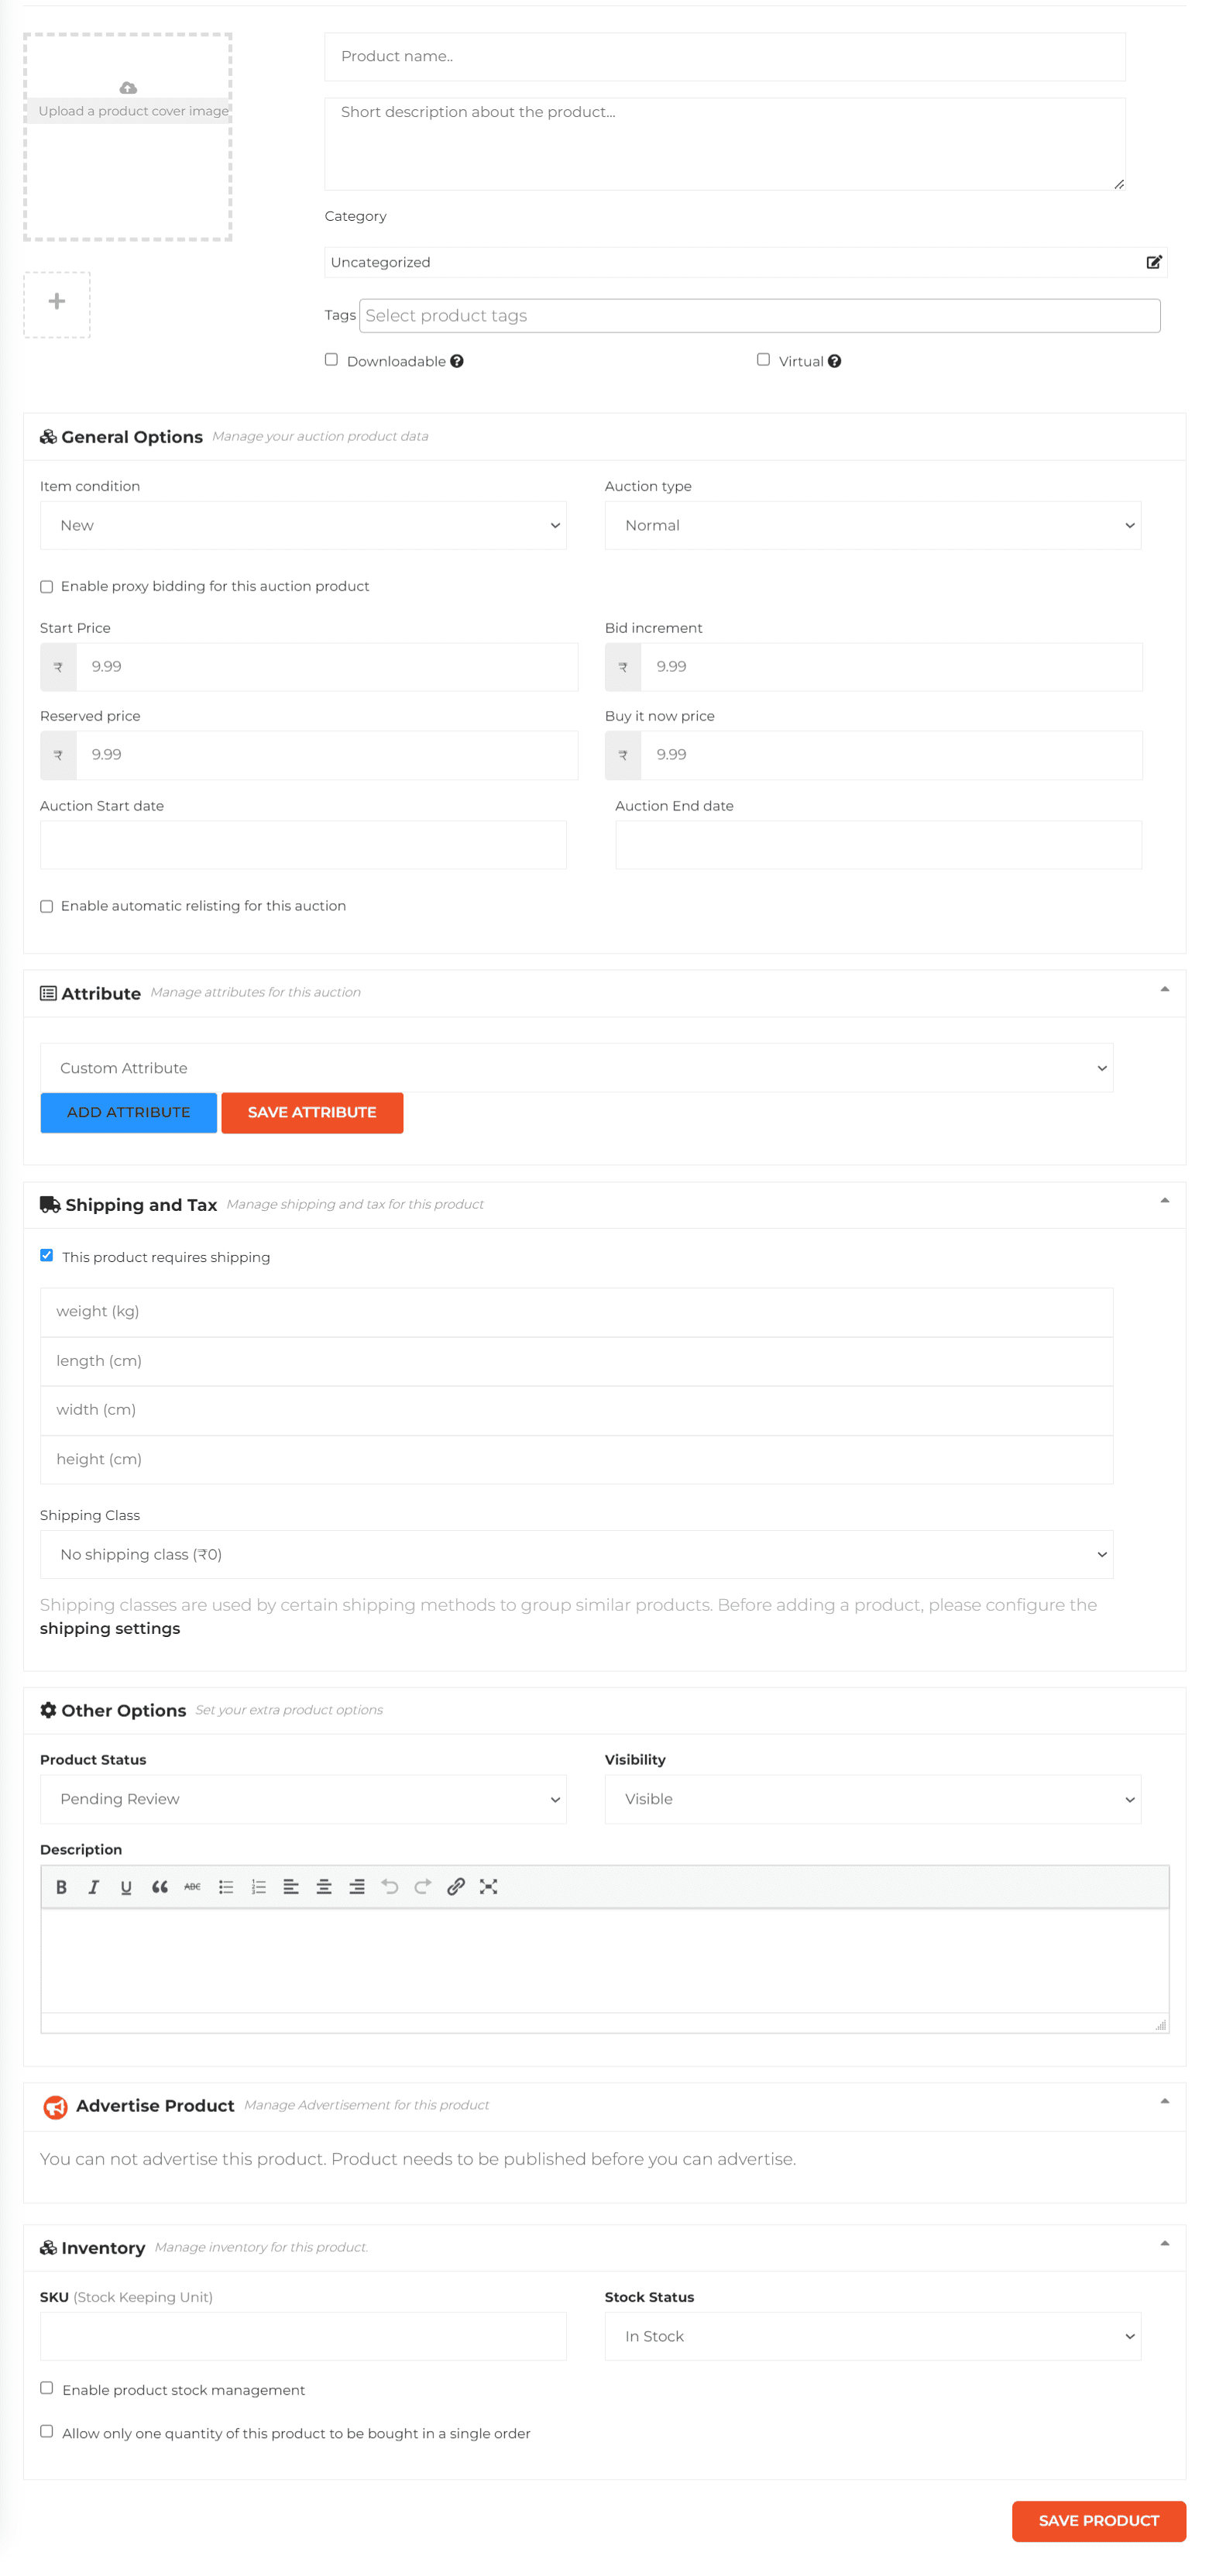This screenshot has height=2576, width=1209.
Task: Click the insert link icon
Action: [455, 1886]
